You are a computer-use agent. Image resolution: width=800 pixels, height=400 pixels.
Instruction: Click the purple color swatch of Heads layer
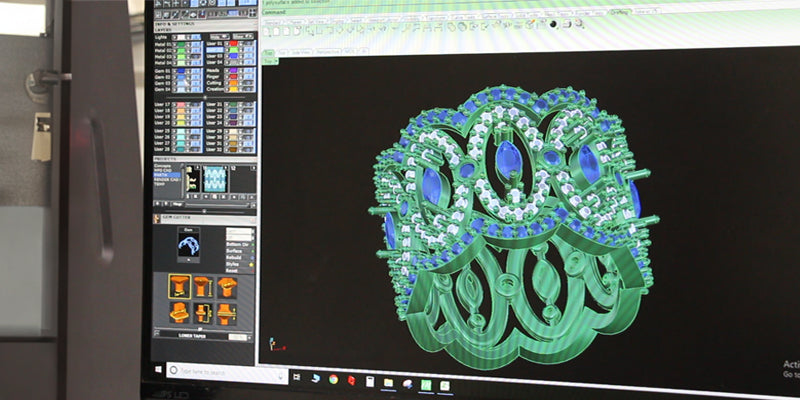(x=233, y=70)
